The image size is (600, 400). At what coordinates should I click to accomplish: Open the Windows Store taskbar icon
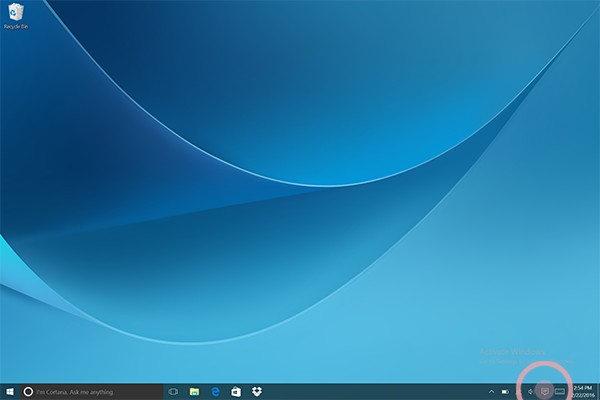[x=236, y=392]
